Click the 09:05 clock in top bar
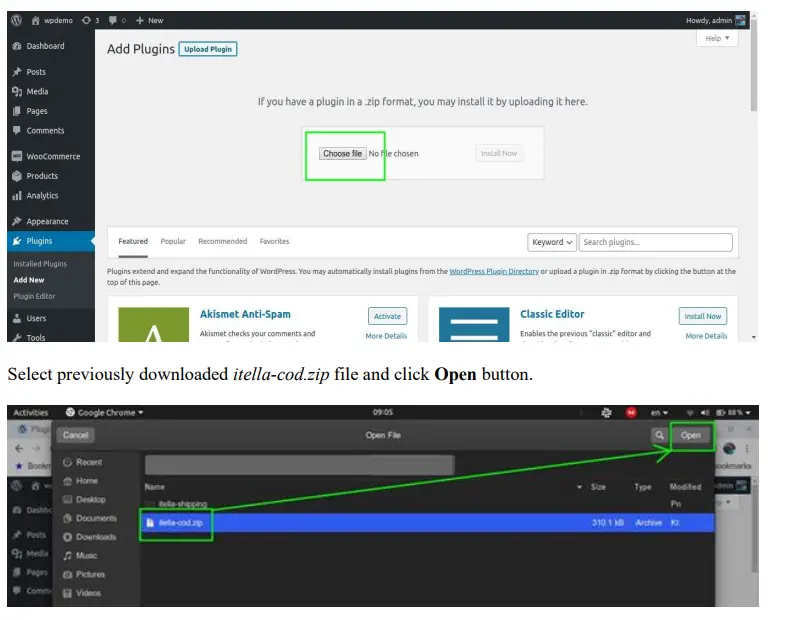Viewport: 787px width, 620px height. [x=383, y=412]
